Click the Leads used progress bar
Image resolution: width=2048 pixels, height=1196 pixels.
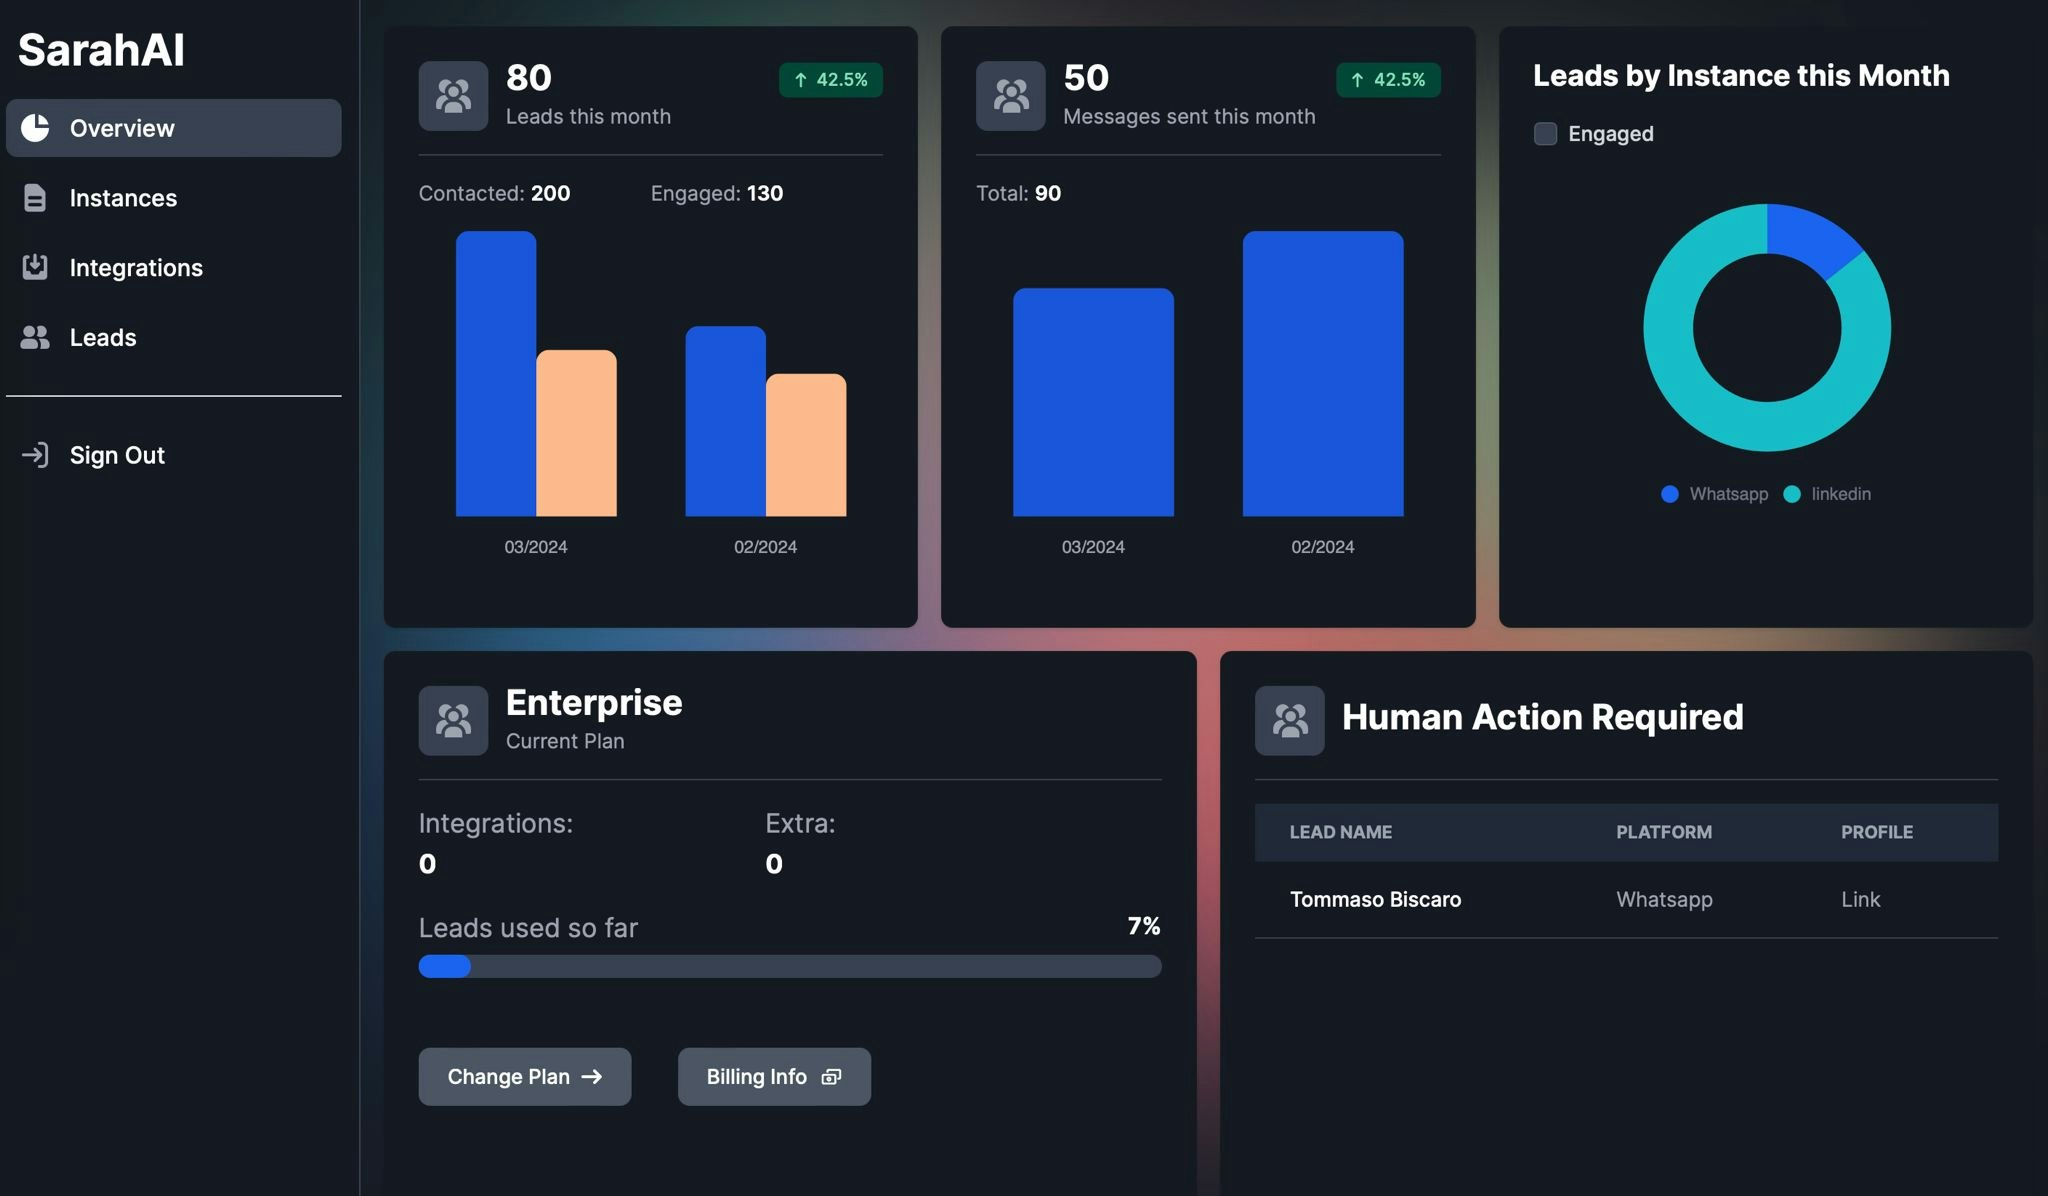pos(789,966)
